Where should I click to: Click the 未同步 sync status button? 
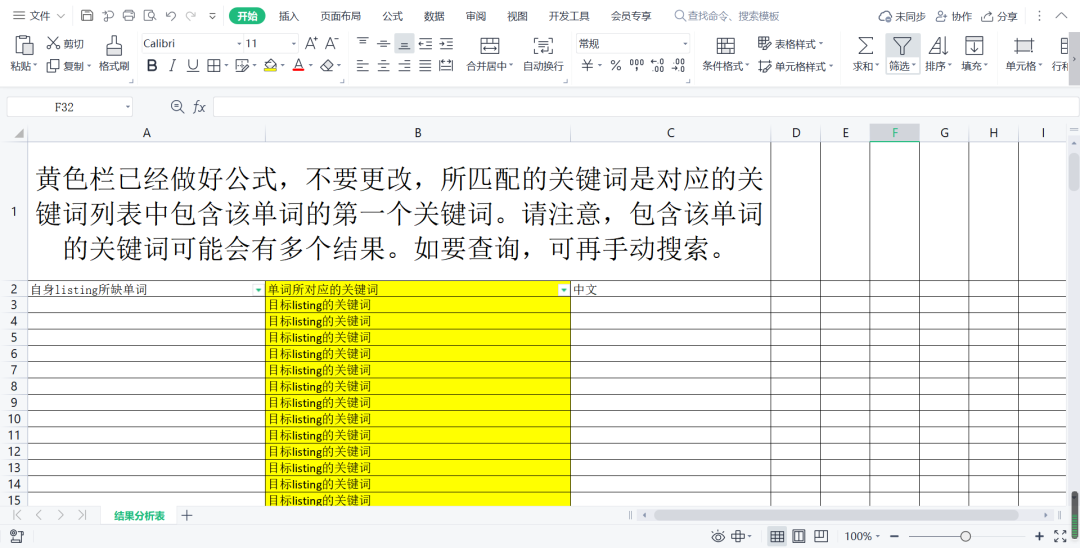(x=902, y=16)
